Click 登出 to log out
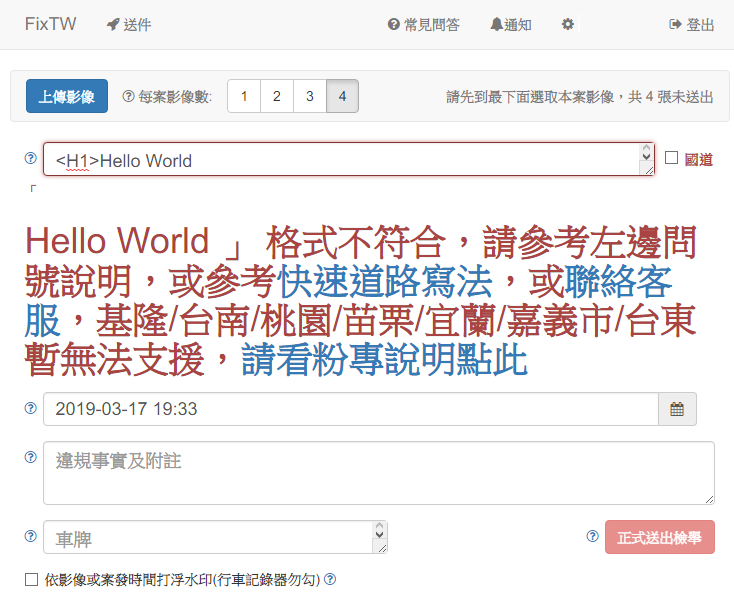Screen dimensions: 734x597 coord(692,24)
